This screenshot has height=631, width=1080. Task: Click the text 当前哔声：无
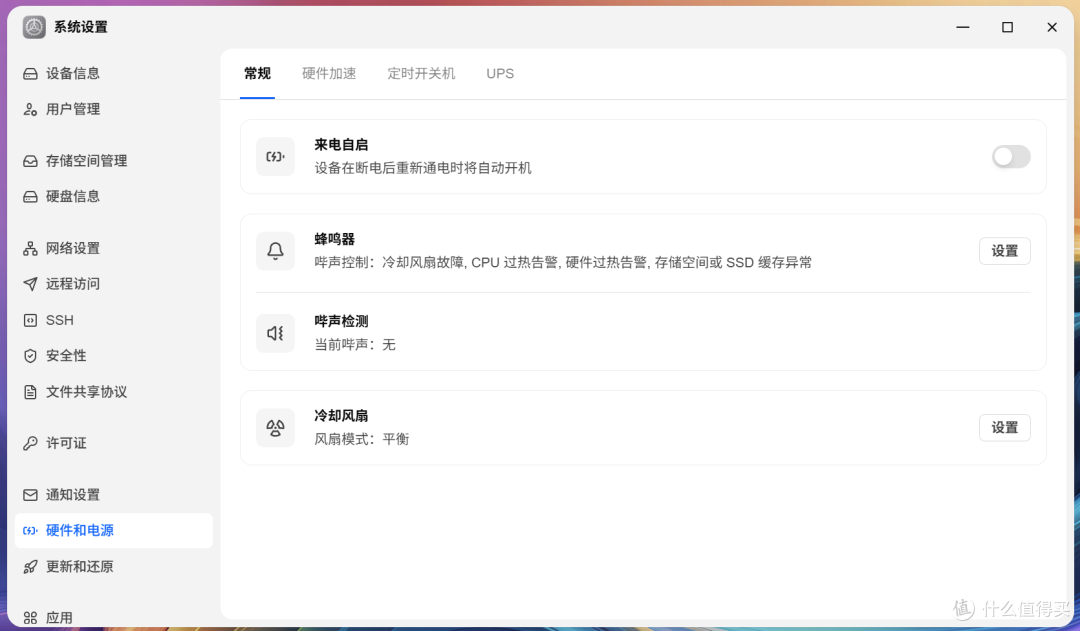click(355, 344)
